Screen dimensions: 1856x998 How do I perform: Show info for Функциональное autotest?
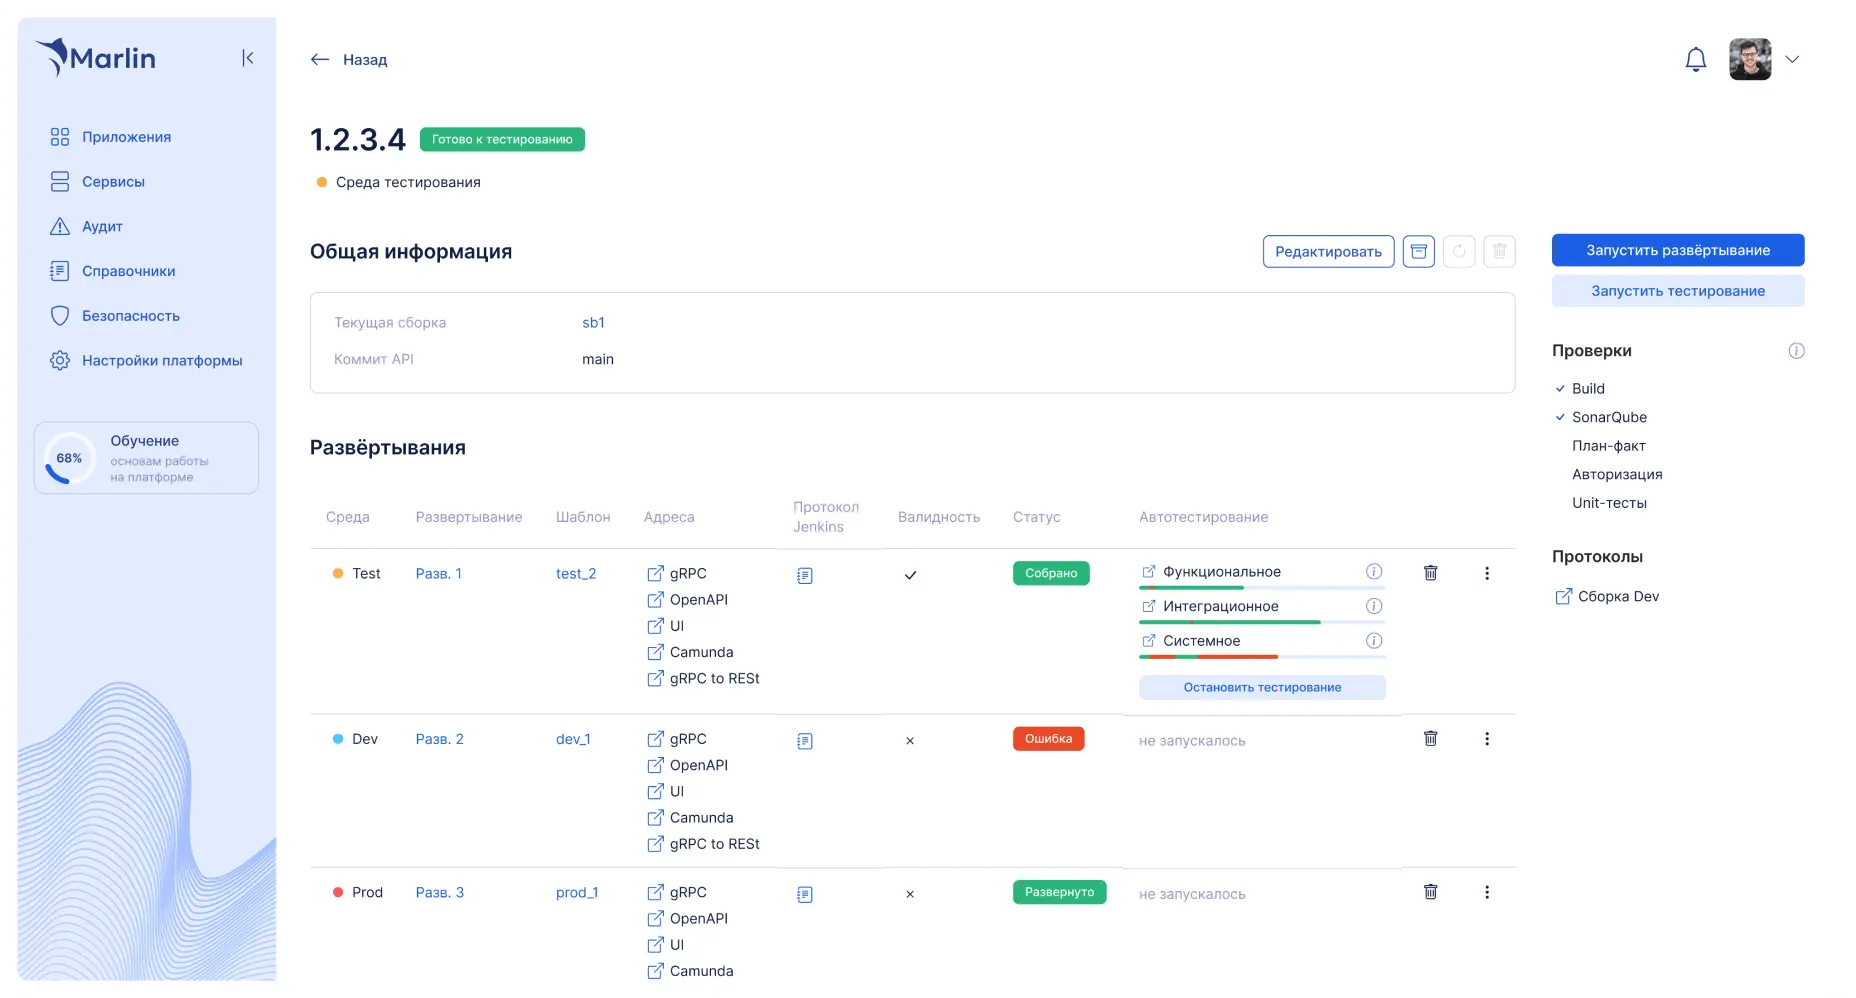pyautogui.click(x=1374, y=572)
